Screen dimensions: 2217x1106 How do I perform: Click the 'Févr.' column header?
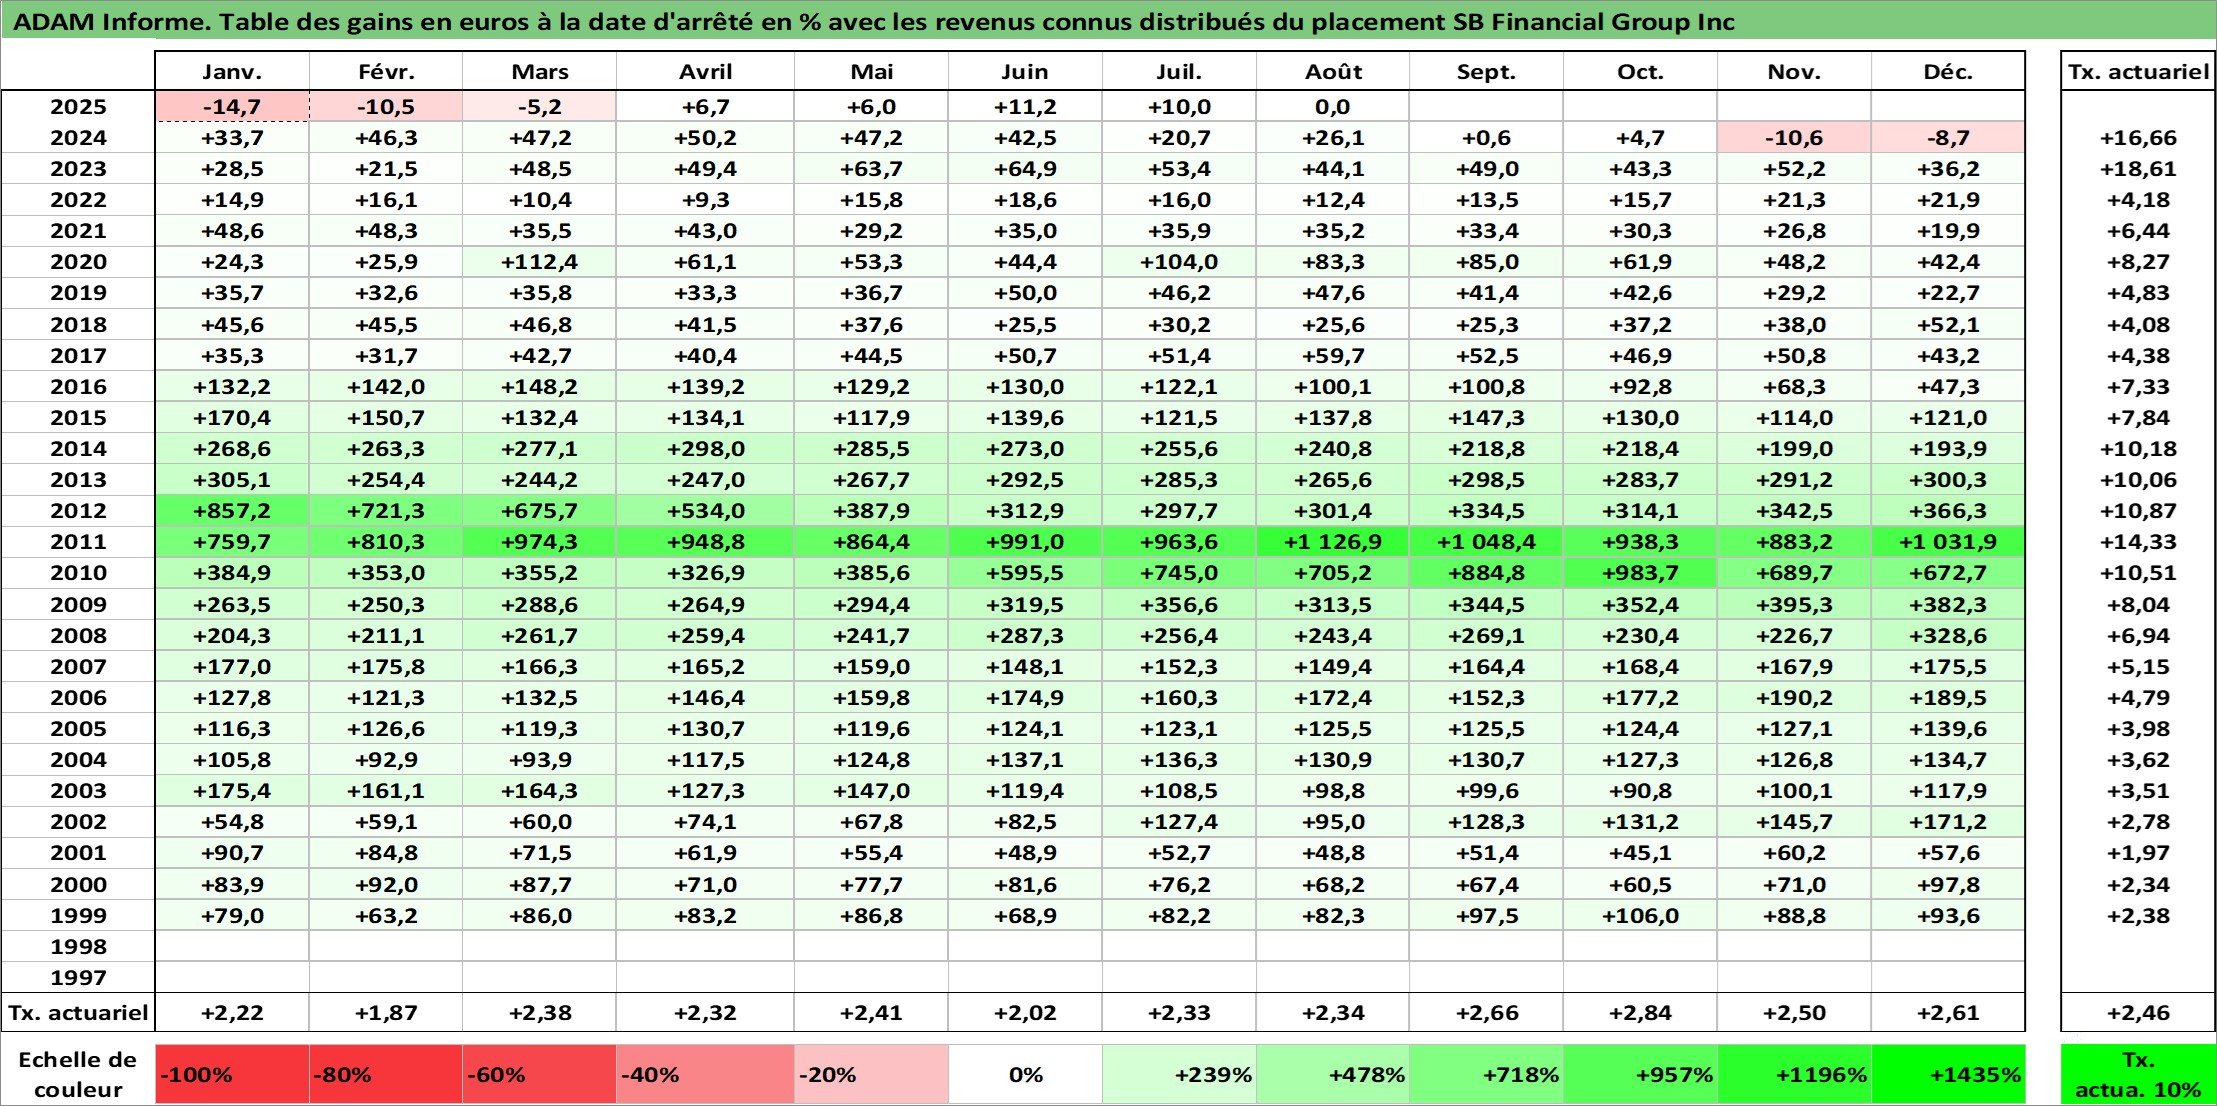point(386,72)
